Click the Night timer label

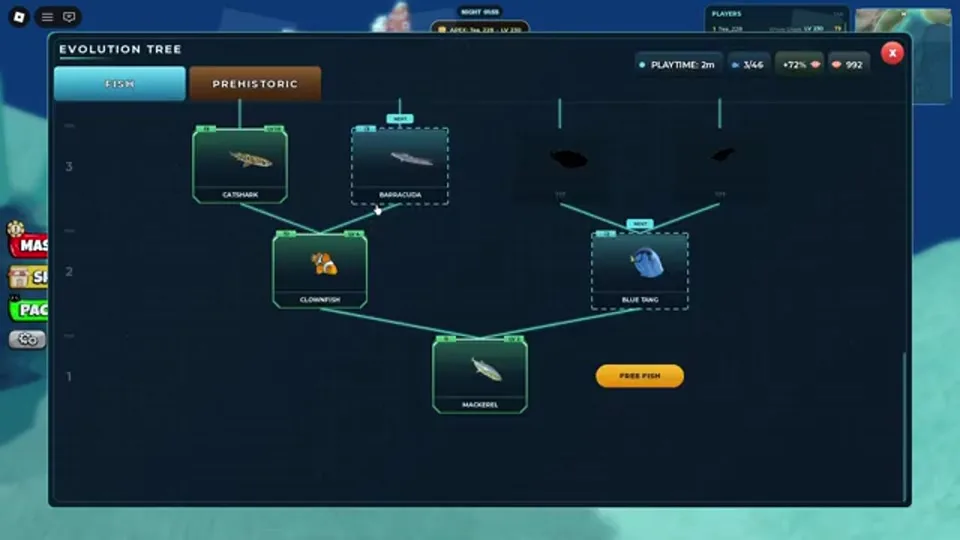click(480, 12)
